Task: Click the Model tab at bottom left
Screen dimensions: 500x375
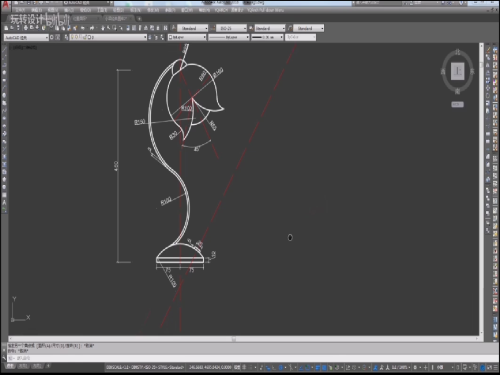Action: (x=10, y=366)
